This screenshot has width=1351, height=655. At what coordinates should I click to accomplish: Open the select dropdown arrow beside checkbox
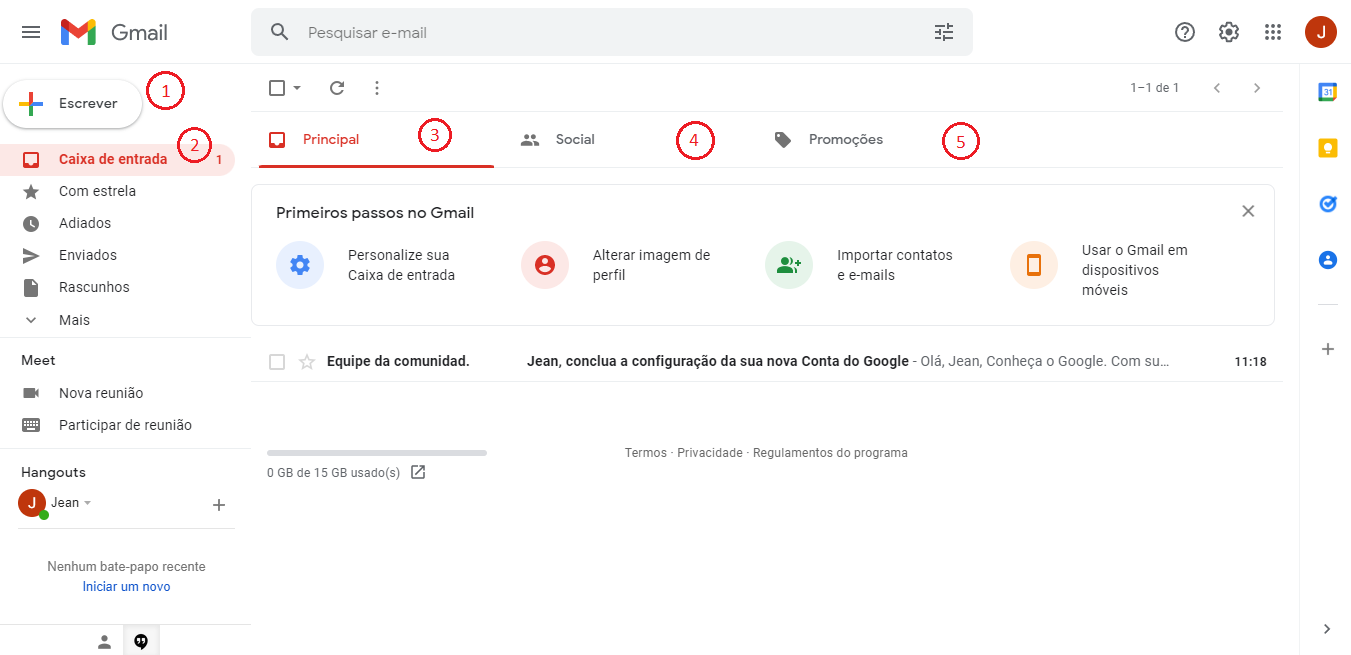click(297, 88)
